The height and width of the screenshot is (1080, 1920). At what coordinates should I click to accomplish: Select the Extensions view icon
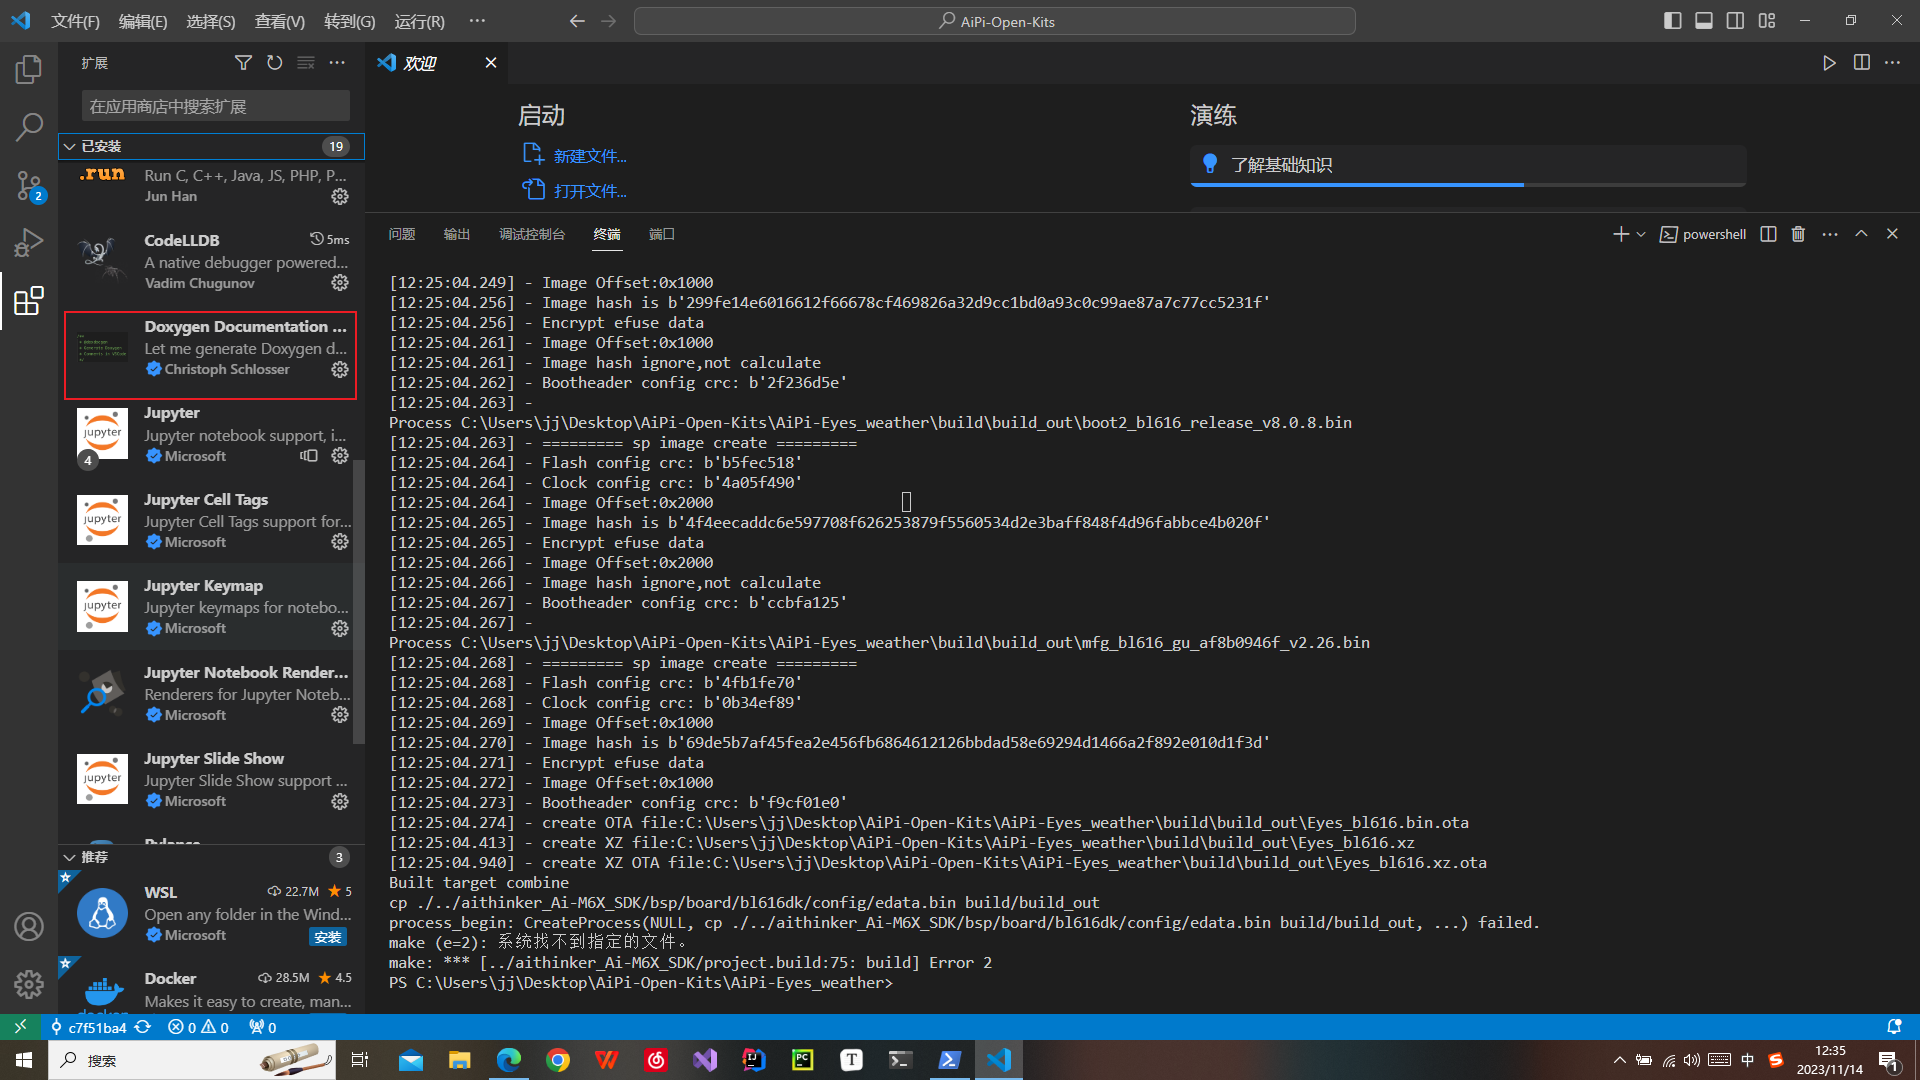click(x=29, y=301)
